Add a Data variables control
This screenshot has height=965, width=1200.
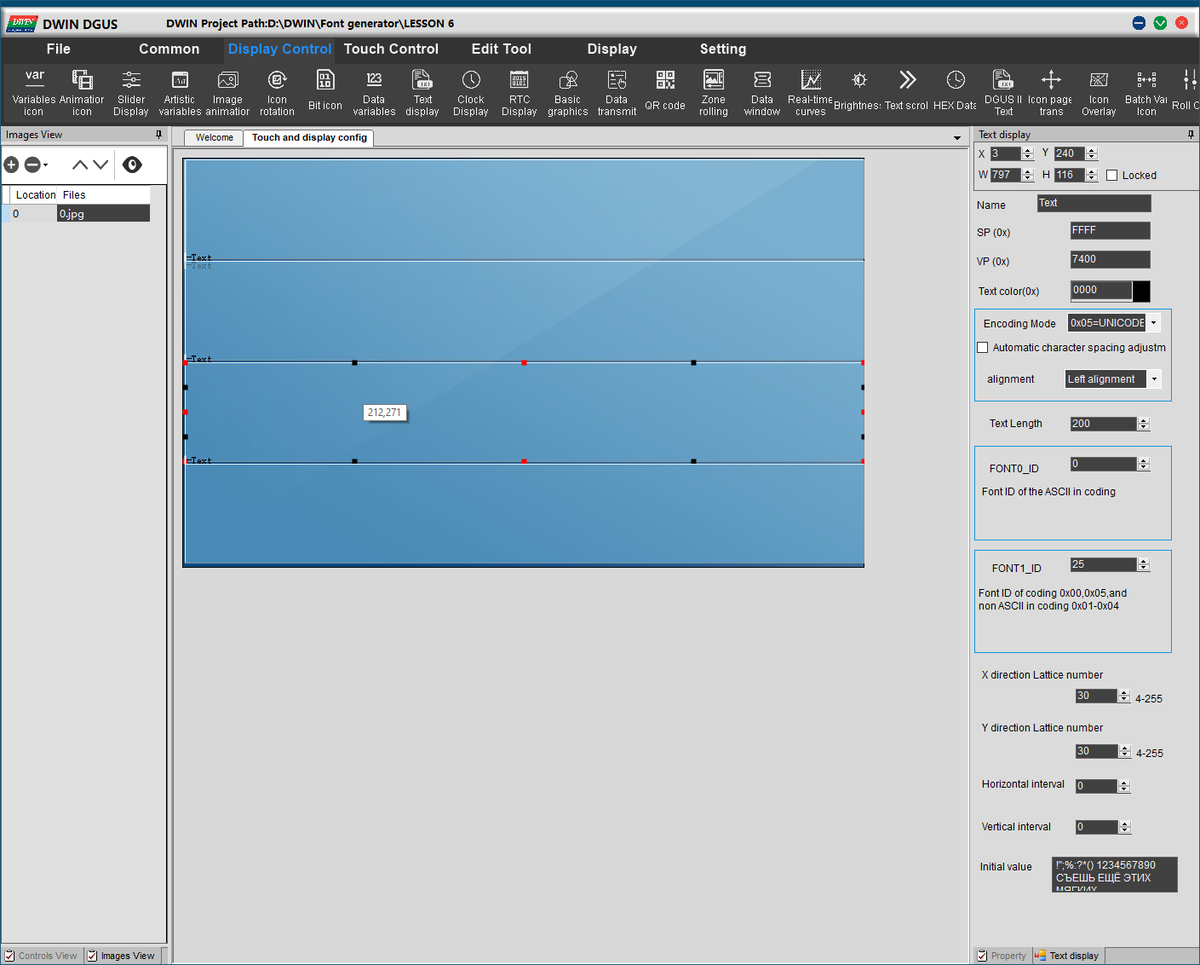[374, 92]
